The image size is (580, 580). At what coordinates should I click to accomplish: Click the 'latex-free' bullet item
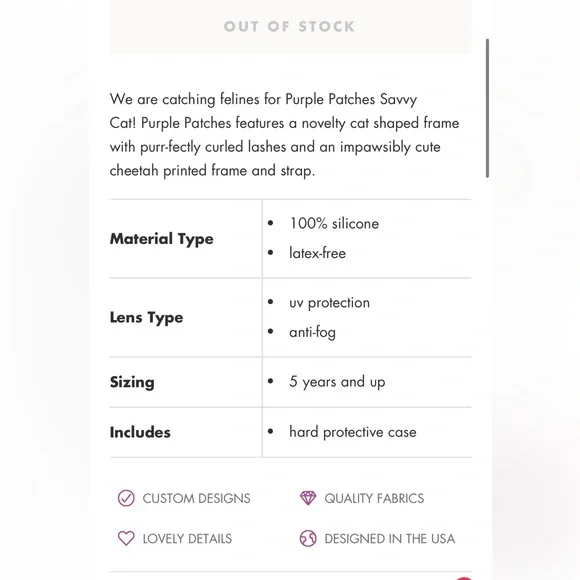click(x=317, y=253)
